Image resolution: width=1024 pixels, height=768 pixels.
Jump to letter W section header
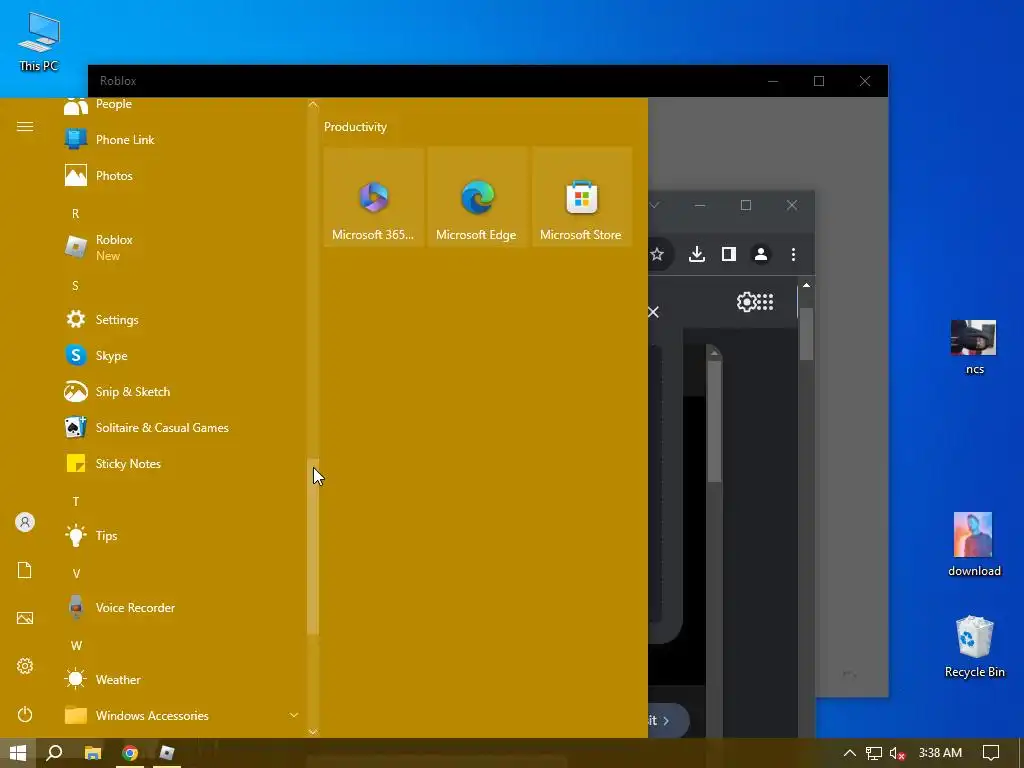(76, 645)
